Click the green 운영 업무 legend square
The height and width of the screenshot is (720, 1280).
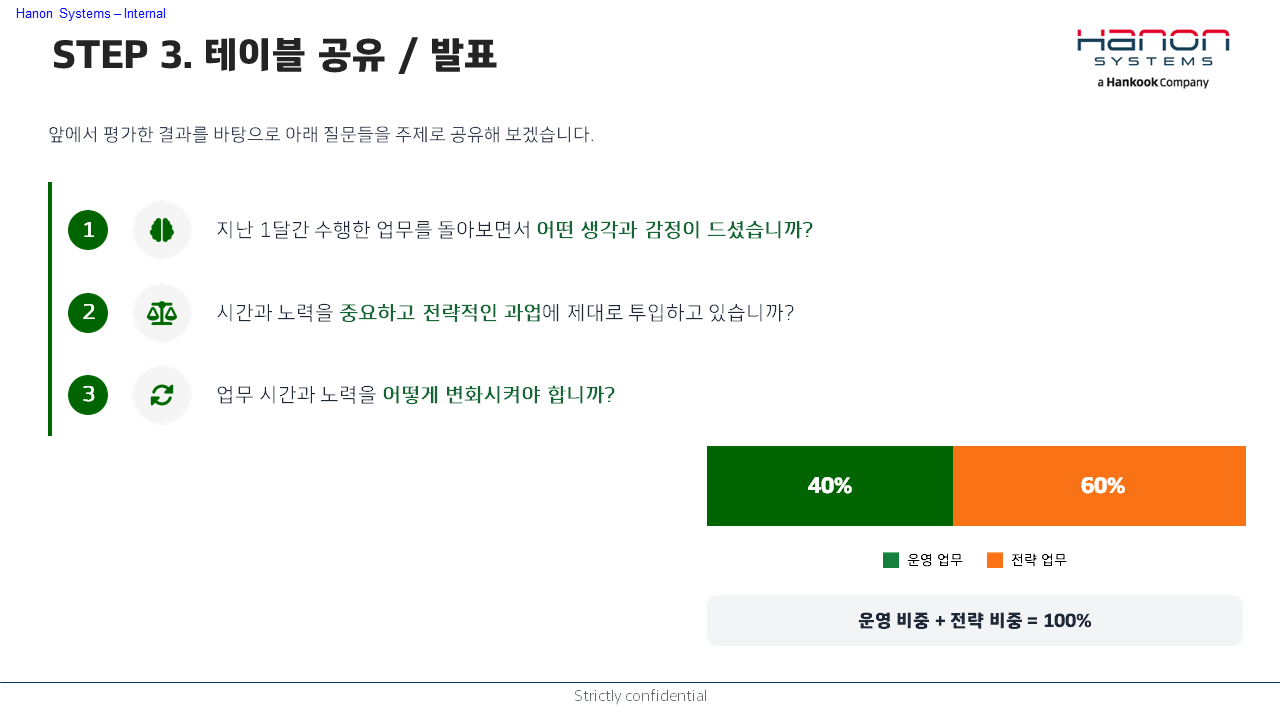coord(891,560)
